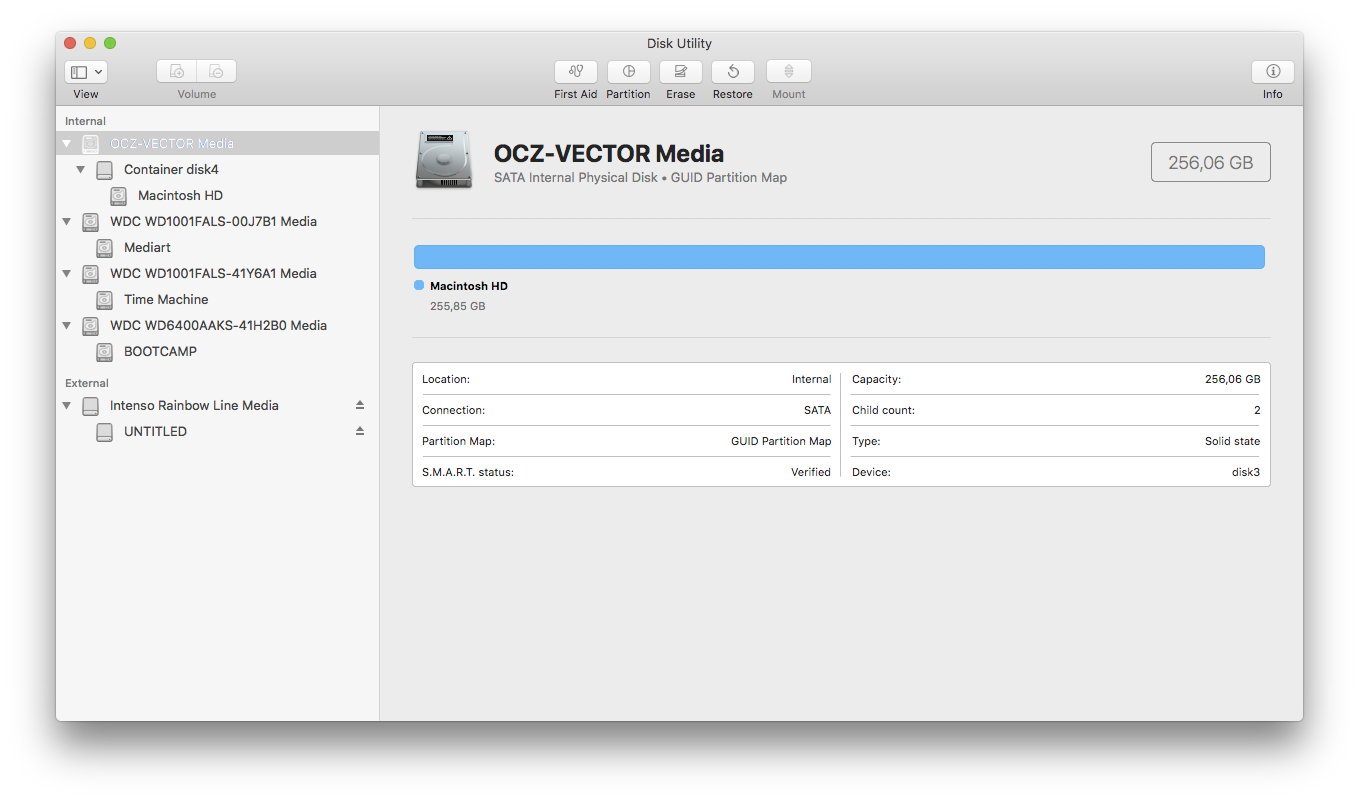Viewport: 1359px width, 801px height.
Task: Select Container disk4 in the sidebar
Action: tap(218, 169)
